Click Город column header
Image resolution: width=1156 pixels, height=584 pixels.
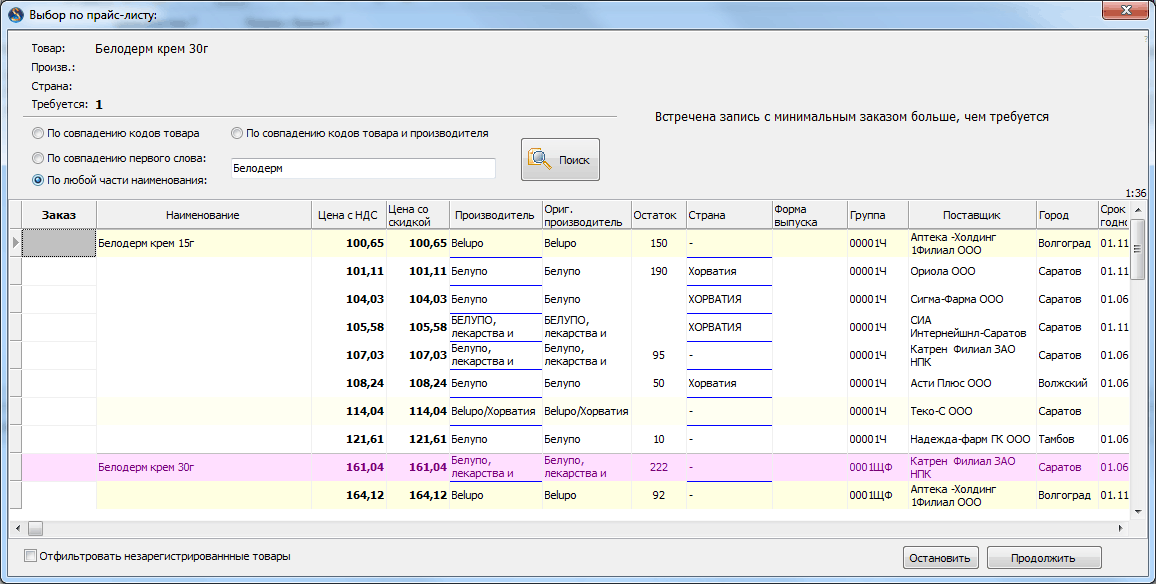click(1067, 215)
